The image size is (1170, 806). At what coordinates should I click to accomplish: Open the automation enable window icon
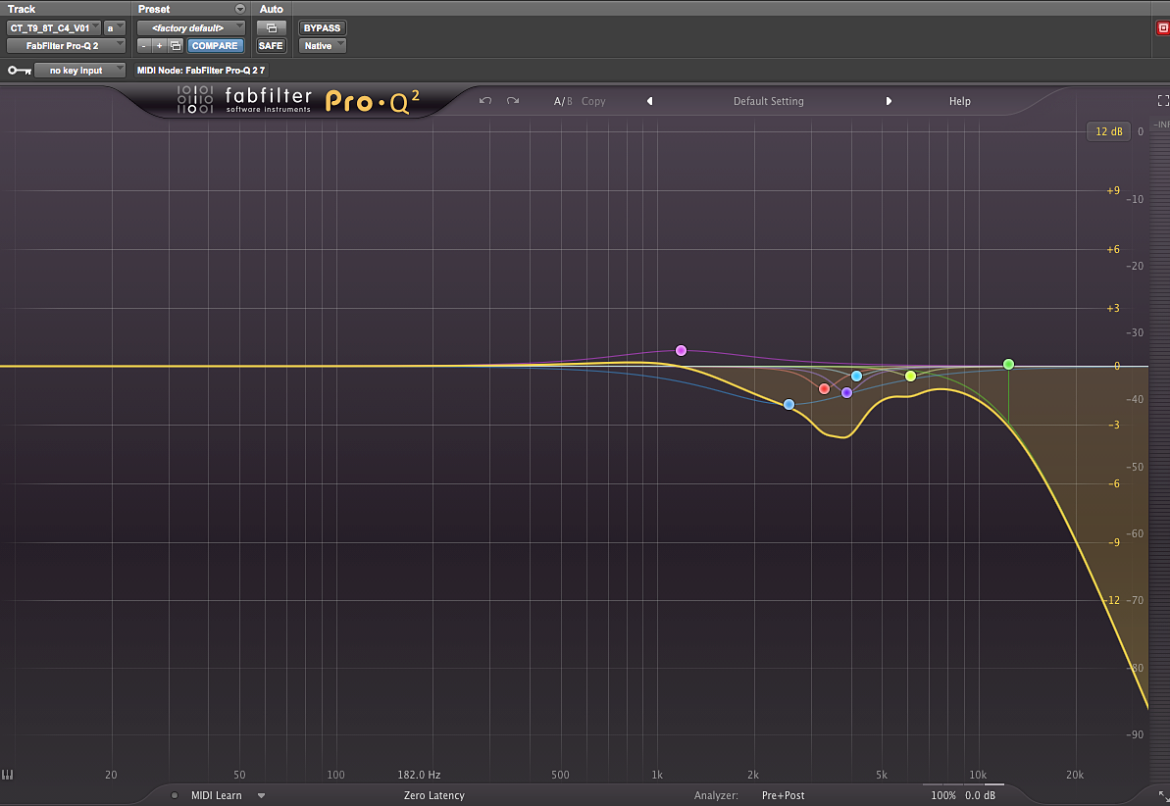271,28
